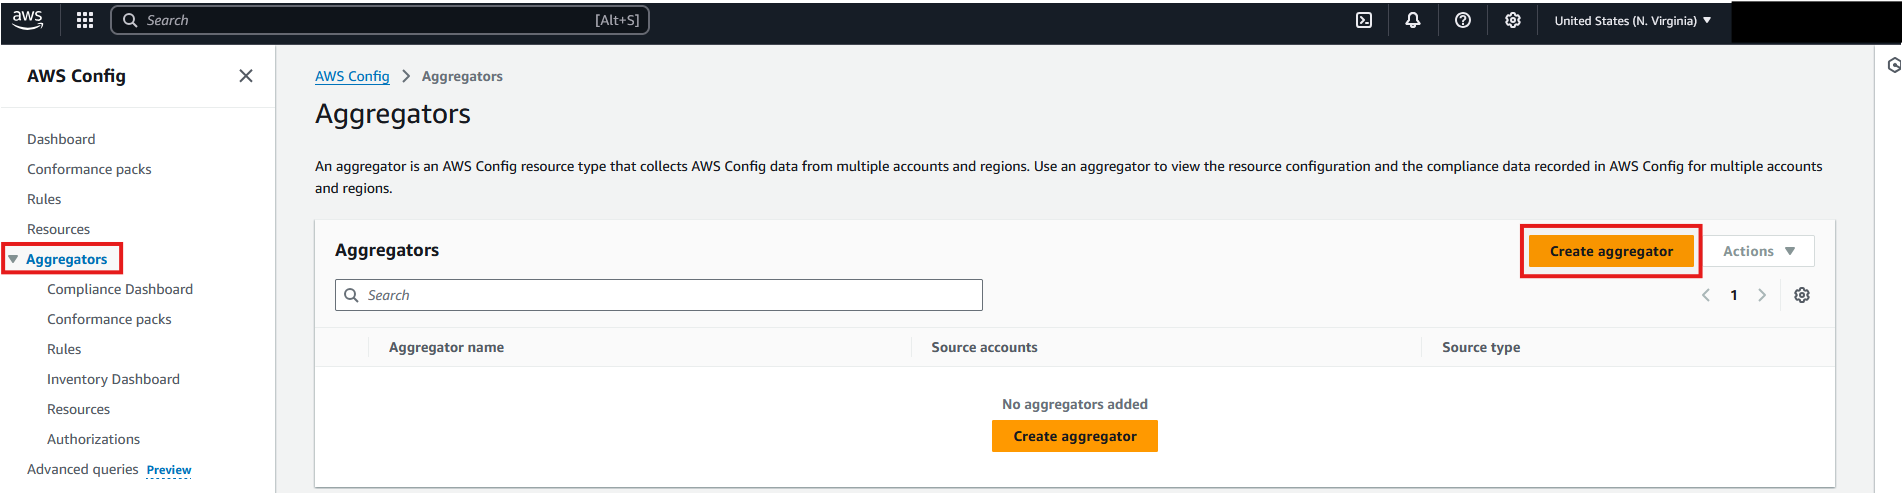Close the AWS Config side panel
This screenshot has width=1902, height=493.
[246, 76]
